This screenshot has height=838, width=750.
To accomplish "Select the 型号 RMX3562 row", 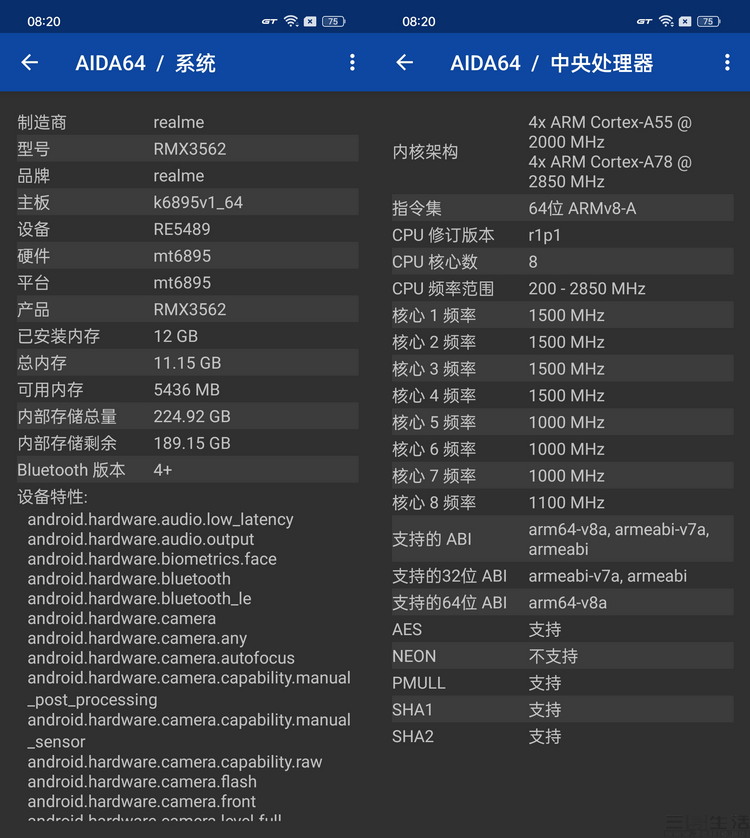I will 188,149.
